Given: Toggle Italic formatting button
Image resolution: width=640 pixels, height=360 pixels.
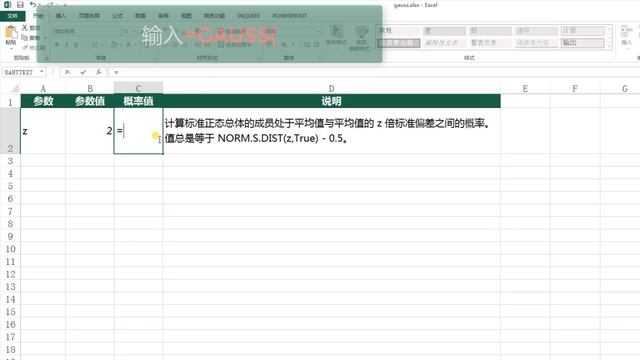Looking at the screenshot, I should click(66, 44).
